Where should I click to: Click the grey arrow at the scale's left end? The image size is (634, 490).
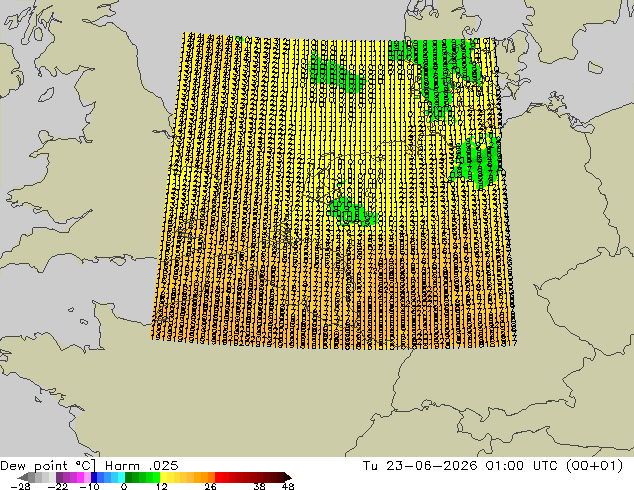pos(22,477)
